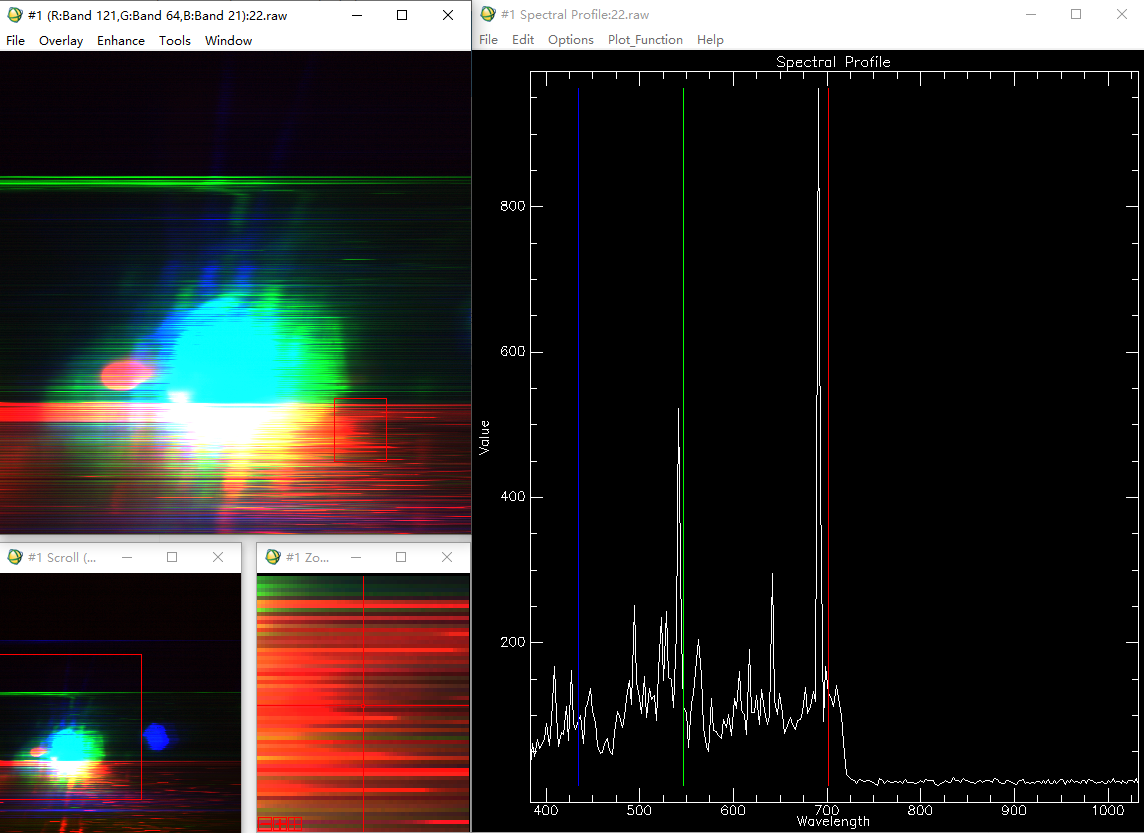Click Spectral Profile plot title text
Image resolution: width=1144 pixels, height=833 pixels.
point(833,62)
